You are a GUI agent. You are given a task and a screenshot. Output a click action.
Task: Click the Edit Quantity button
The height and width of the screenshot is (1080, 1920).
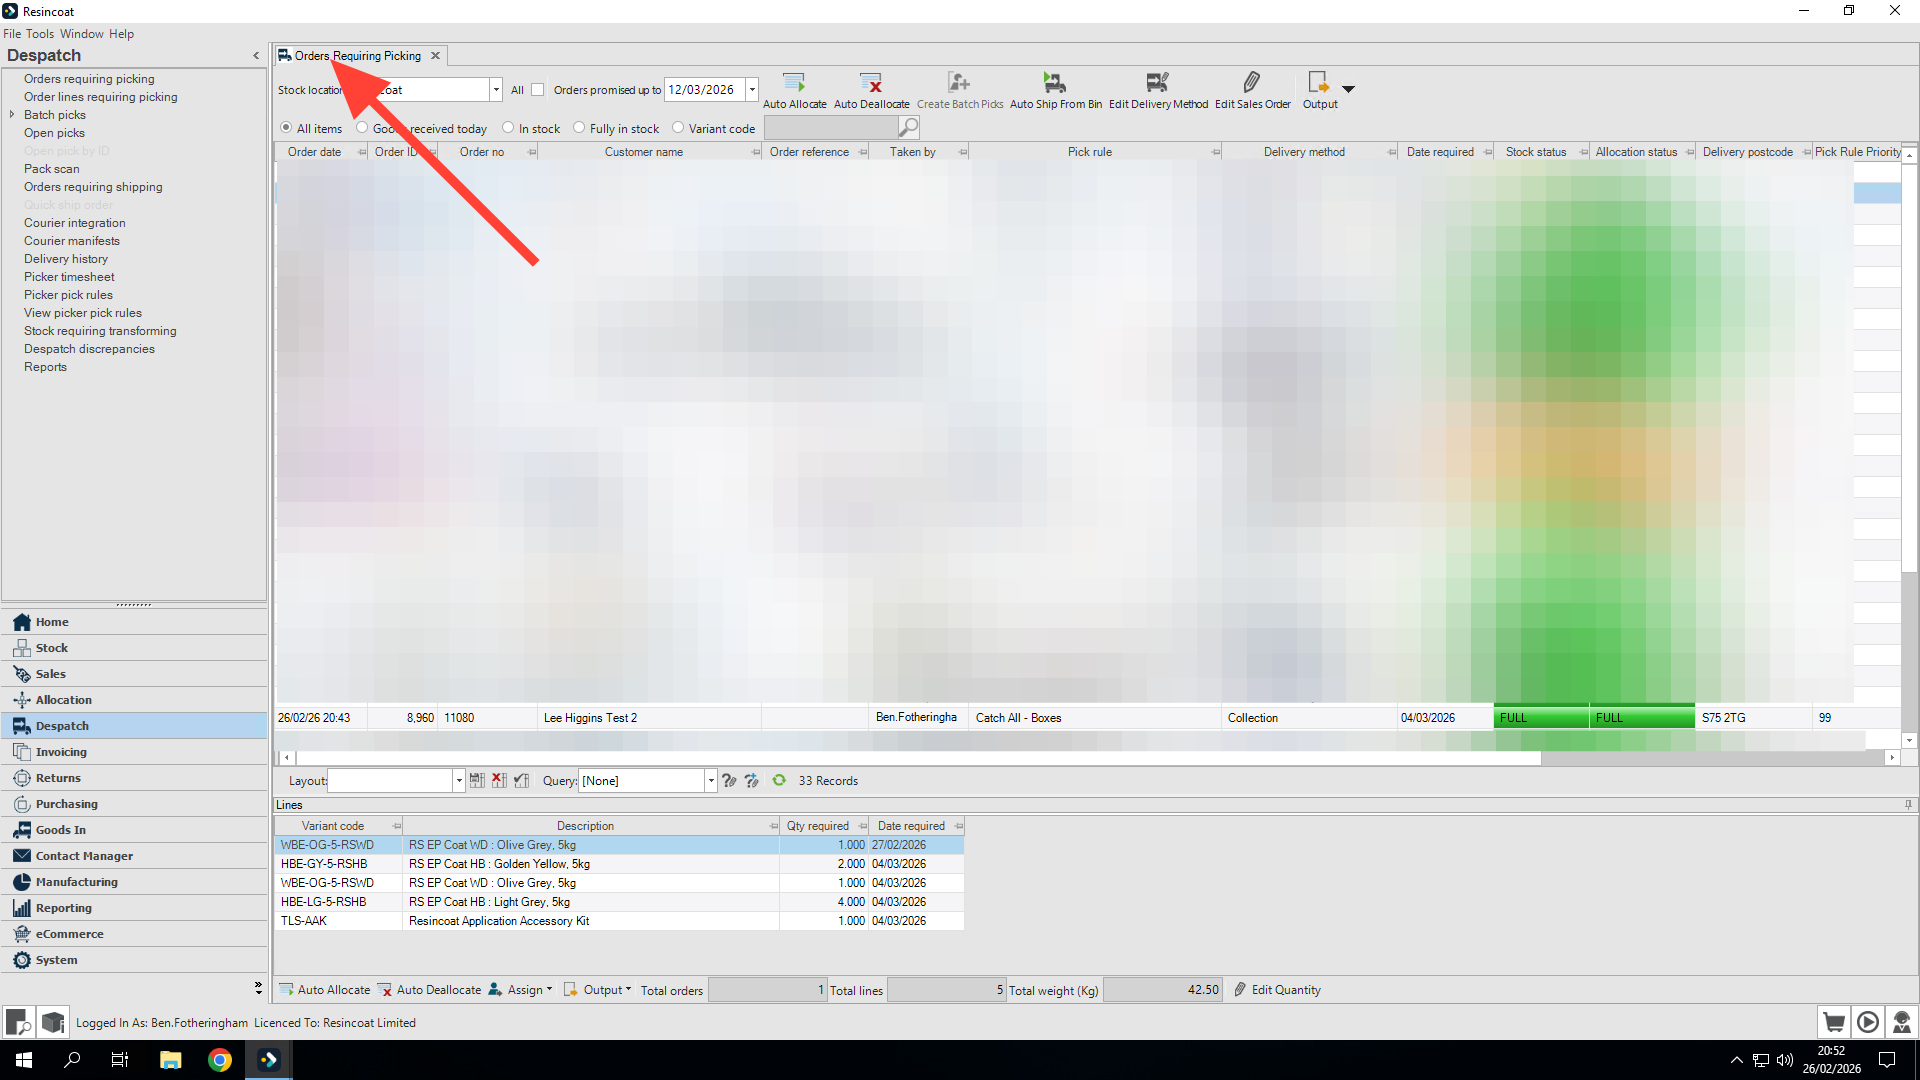point(1277,990)
